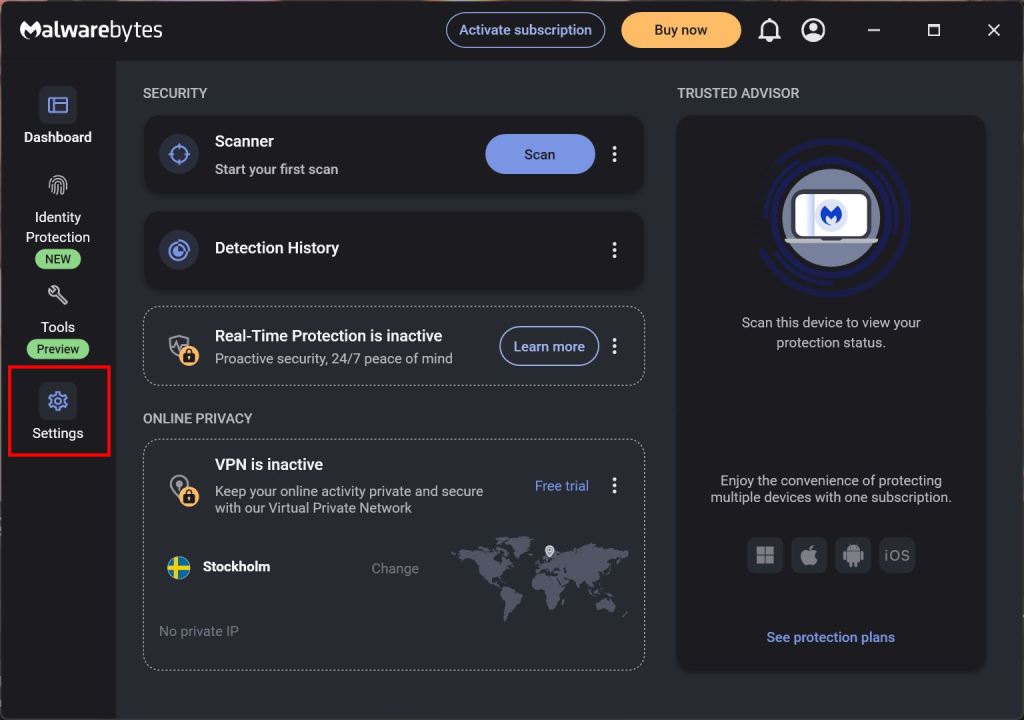Click 'Scan this device to view your protection status'
This screenshot has width=1024, height=720.
[831, 333]
